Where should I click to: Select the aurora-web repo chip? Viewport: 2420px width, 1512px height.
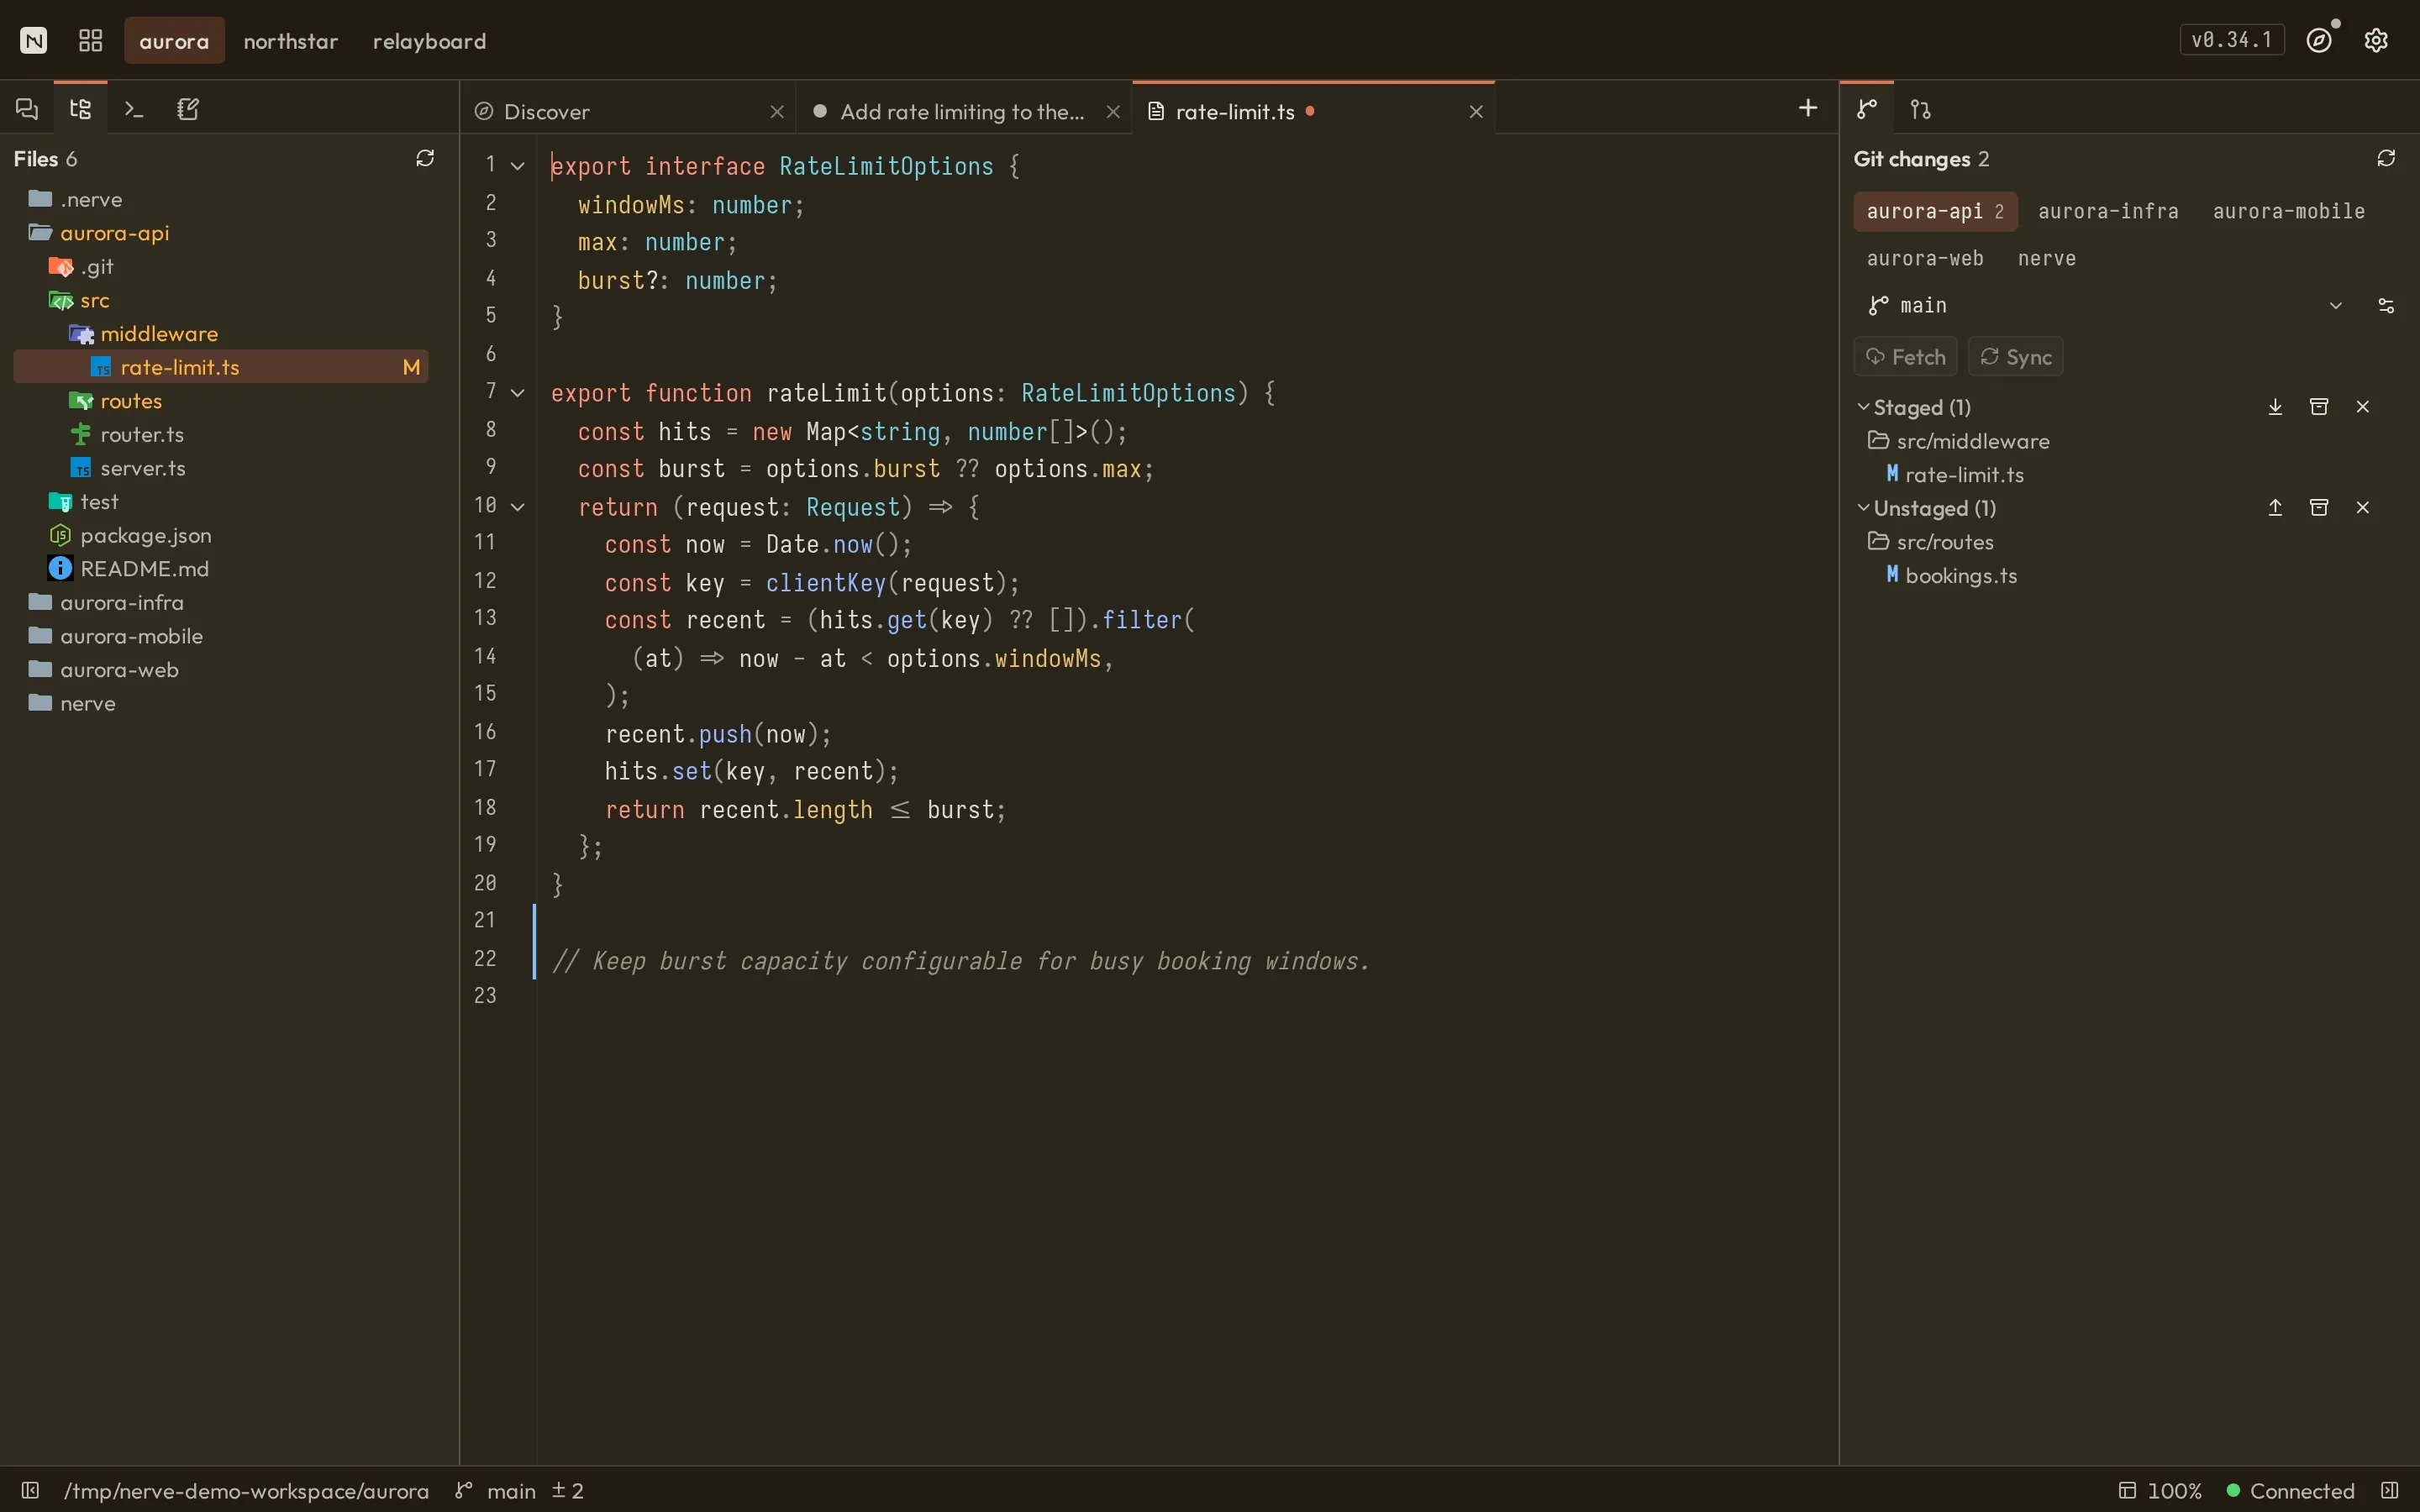(x=1925, y=258)
